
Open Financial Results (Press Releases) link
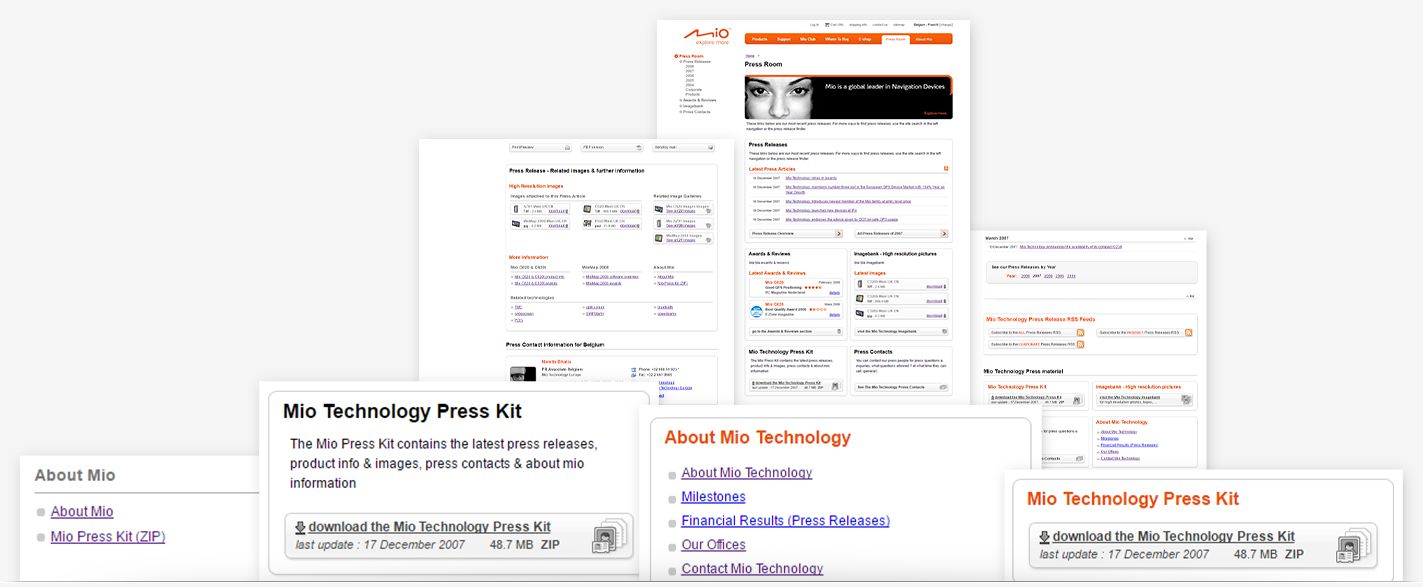(785, 520)
